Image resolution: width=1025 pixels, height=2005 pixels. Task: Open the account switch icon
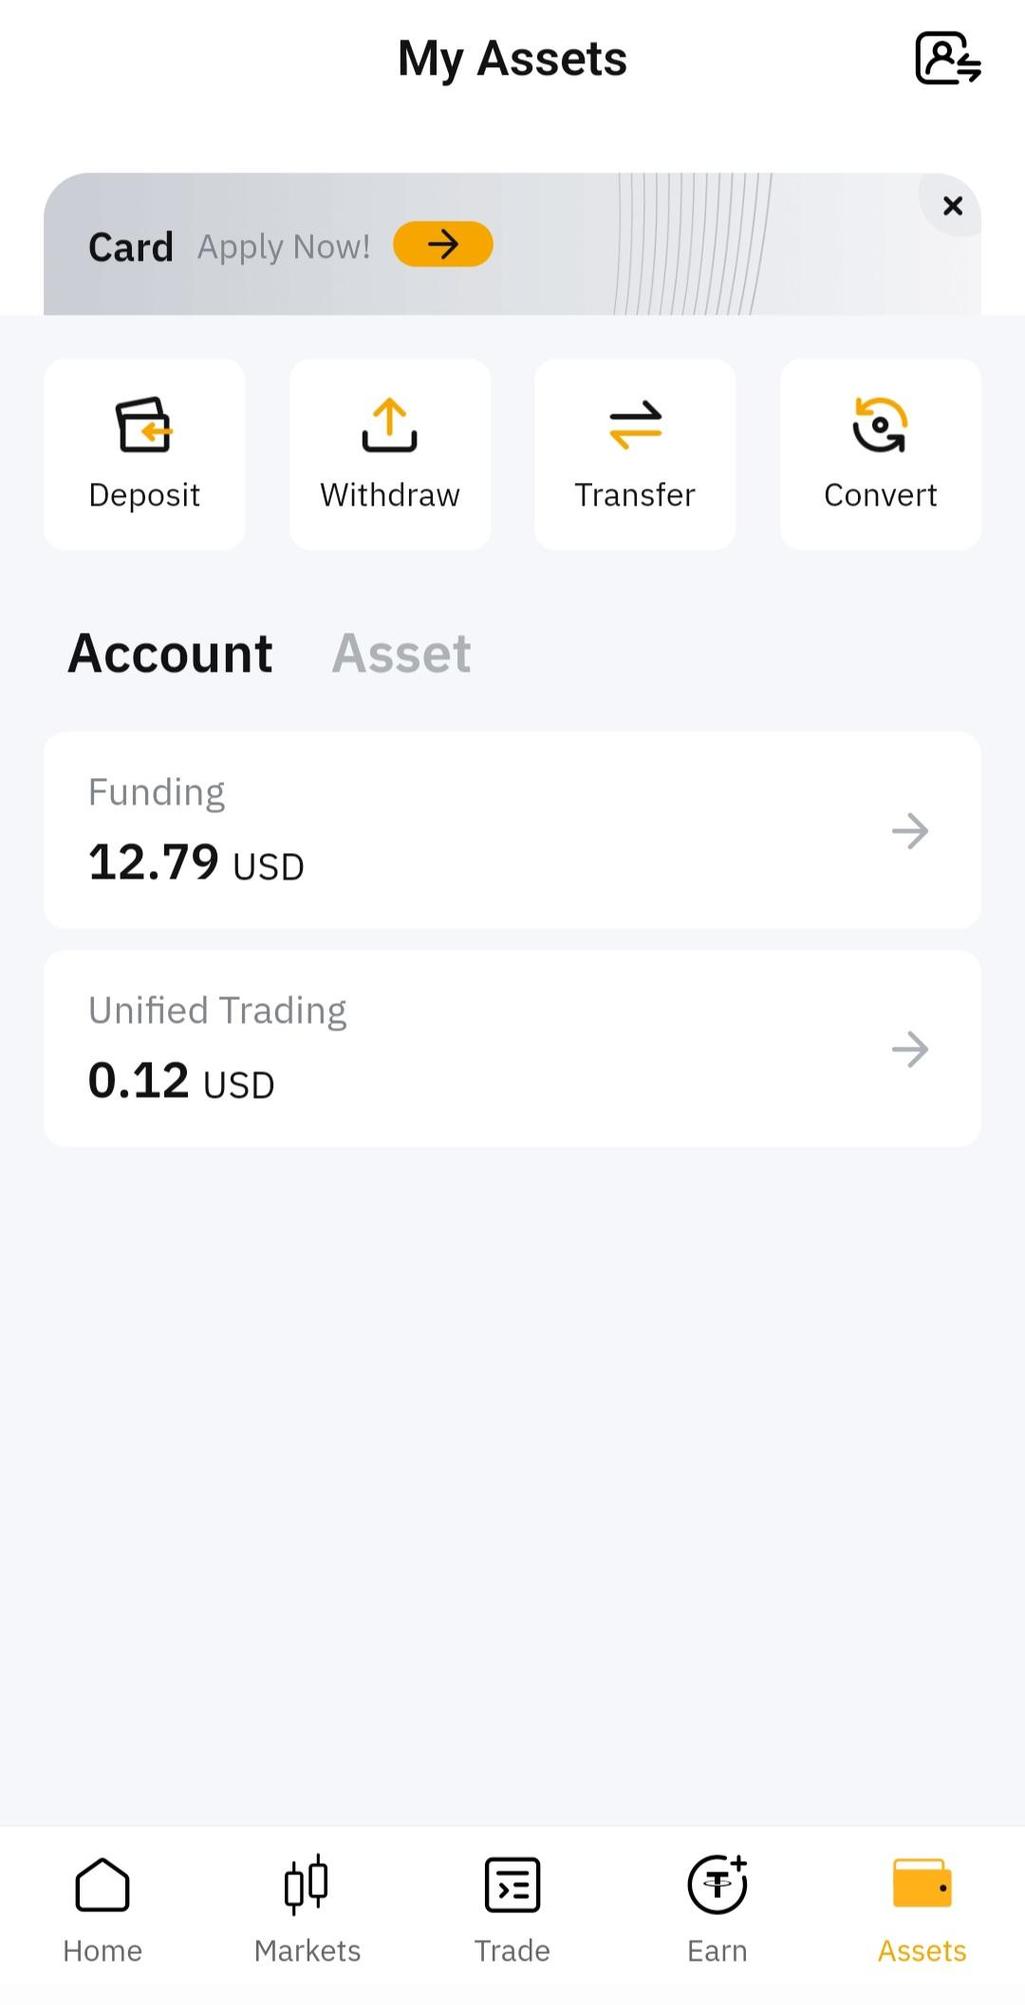(948, 58)
